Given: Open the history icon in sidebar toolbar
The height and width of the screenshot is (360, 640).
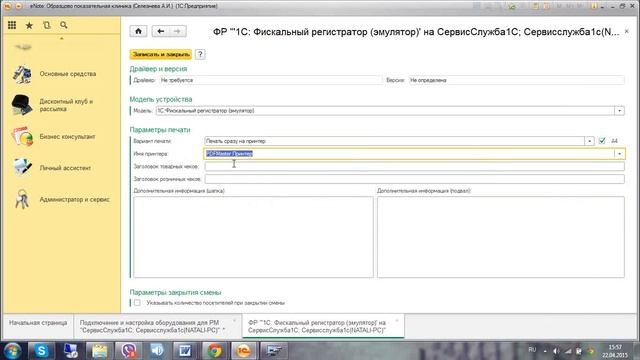Looking at the screenshot, I should pos(47,25).
